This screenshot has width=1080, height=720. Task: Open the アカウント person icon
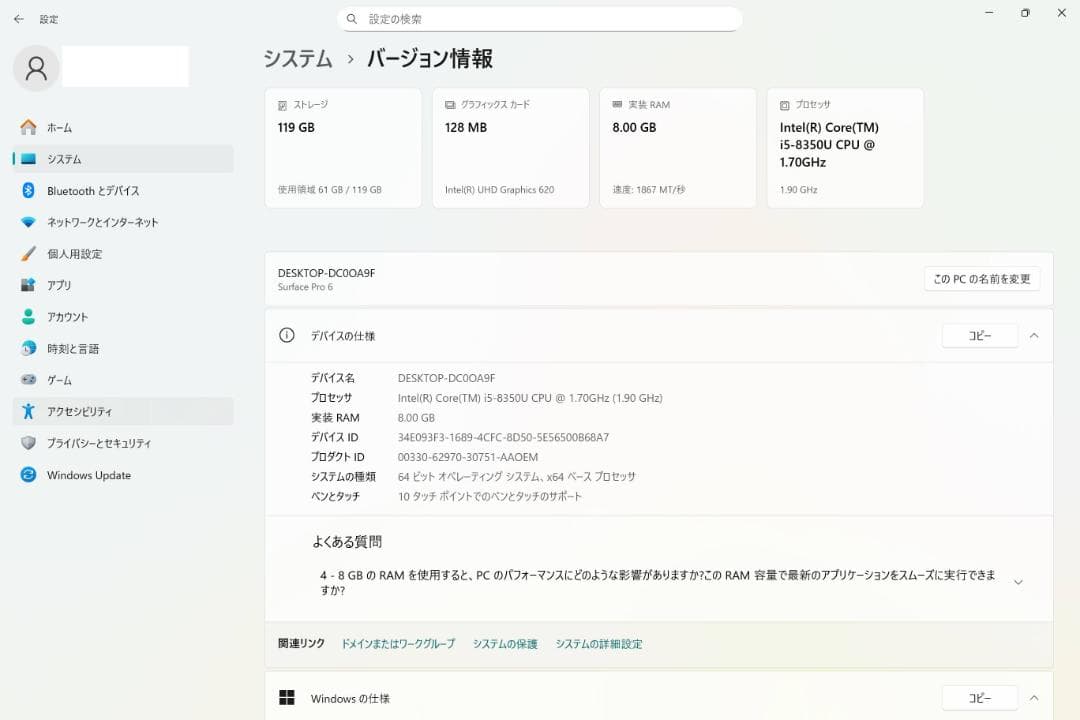30,316
